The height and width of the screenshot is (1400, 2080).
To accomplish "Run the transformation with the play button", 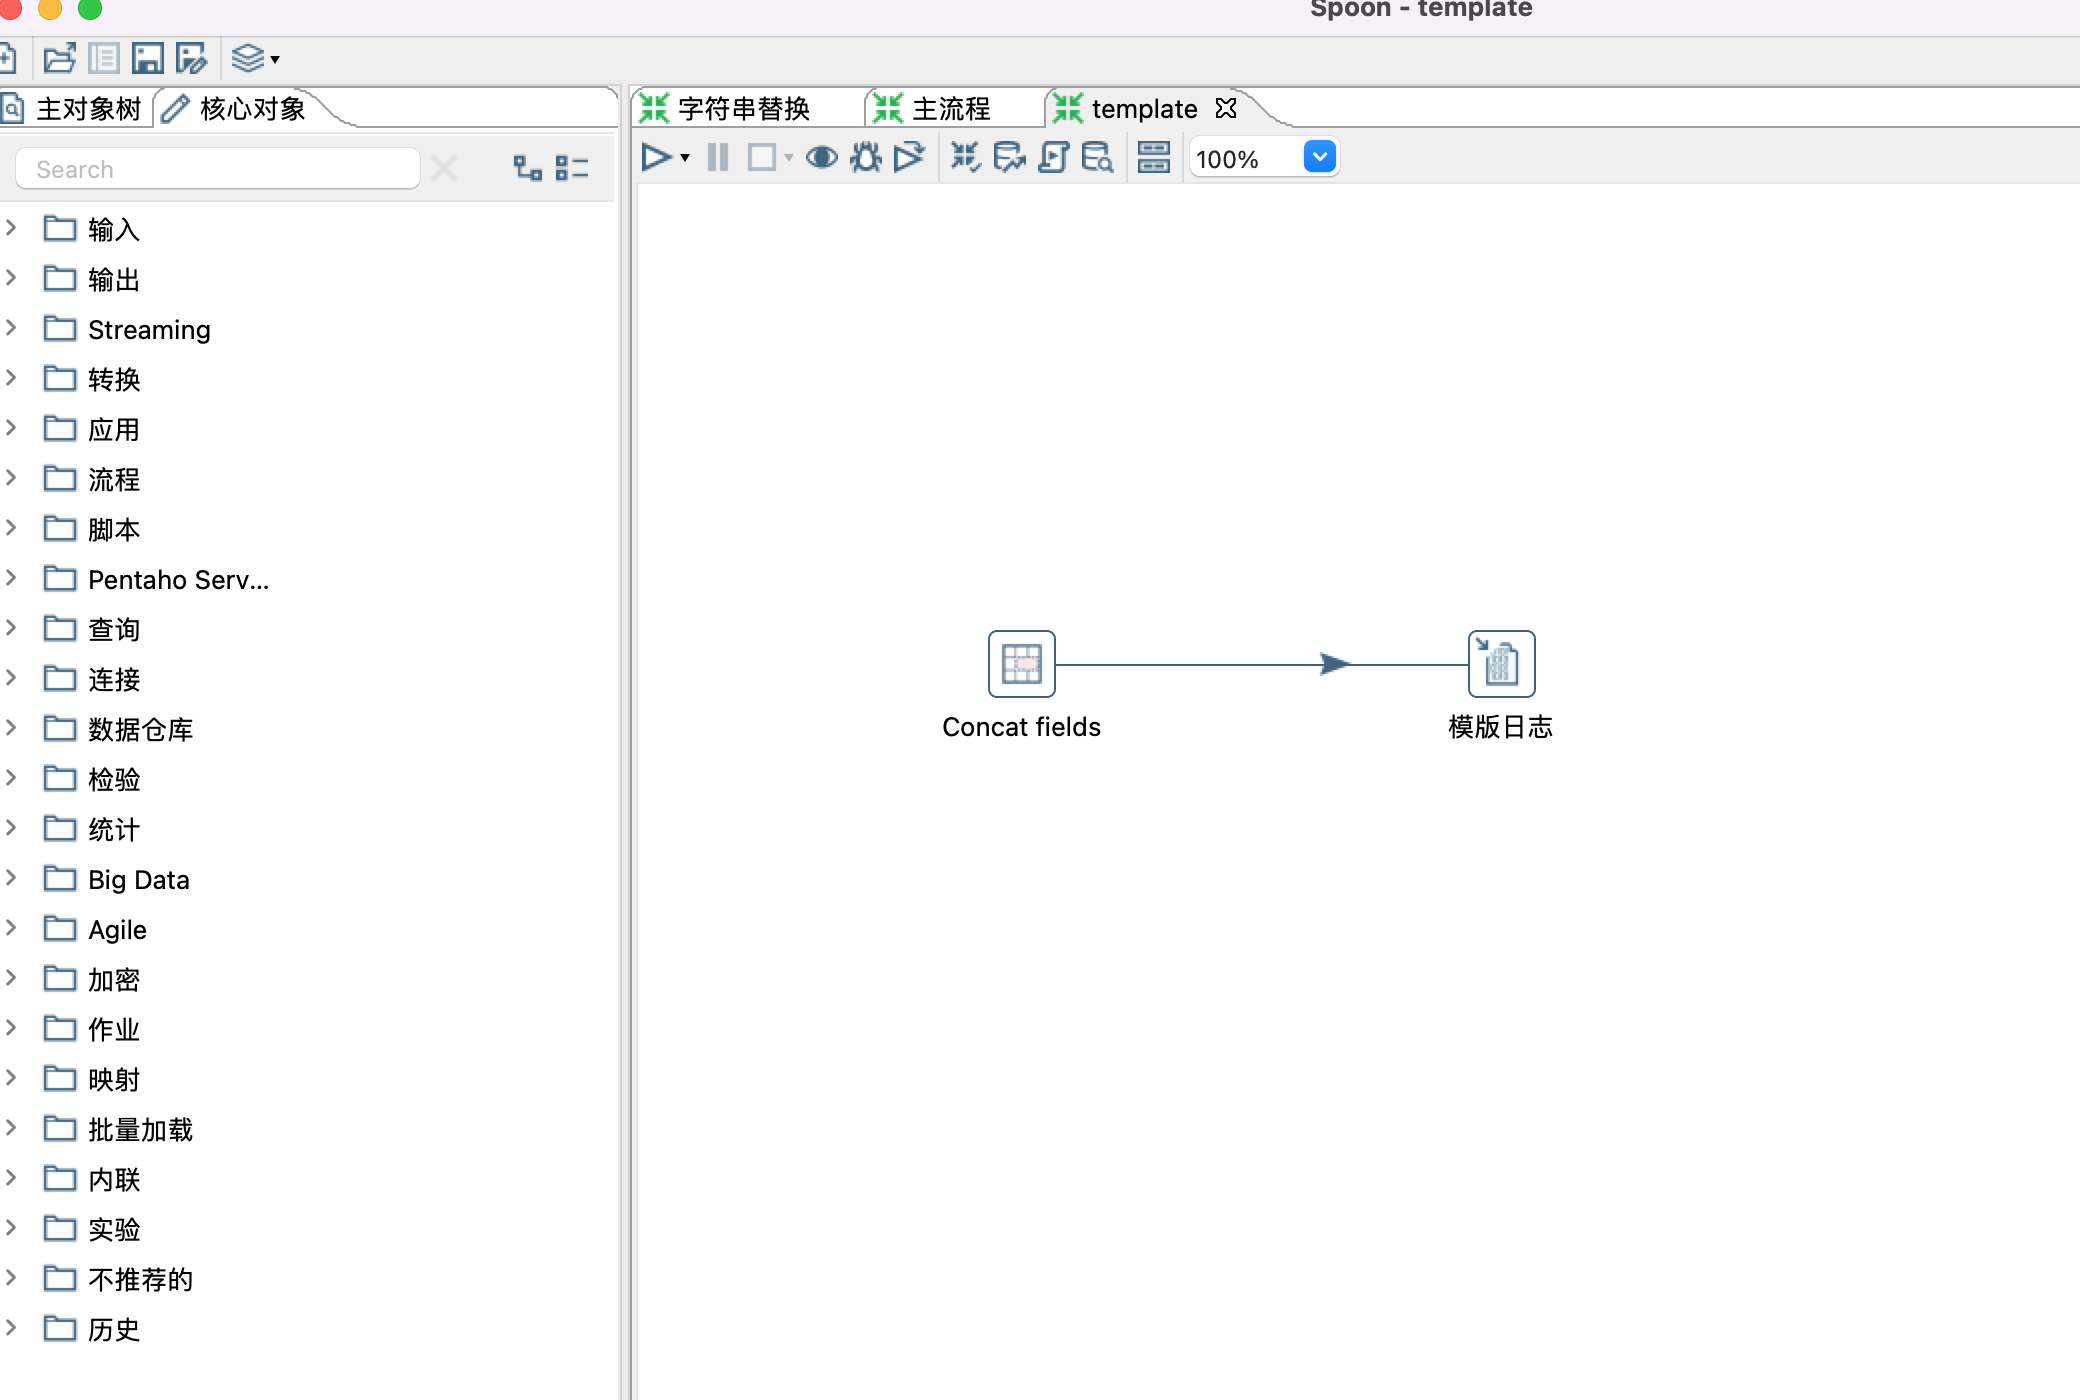I will coord(656,158).
